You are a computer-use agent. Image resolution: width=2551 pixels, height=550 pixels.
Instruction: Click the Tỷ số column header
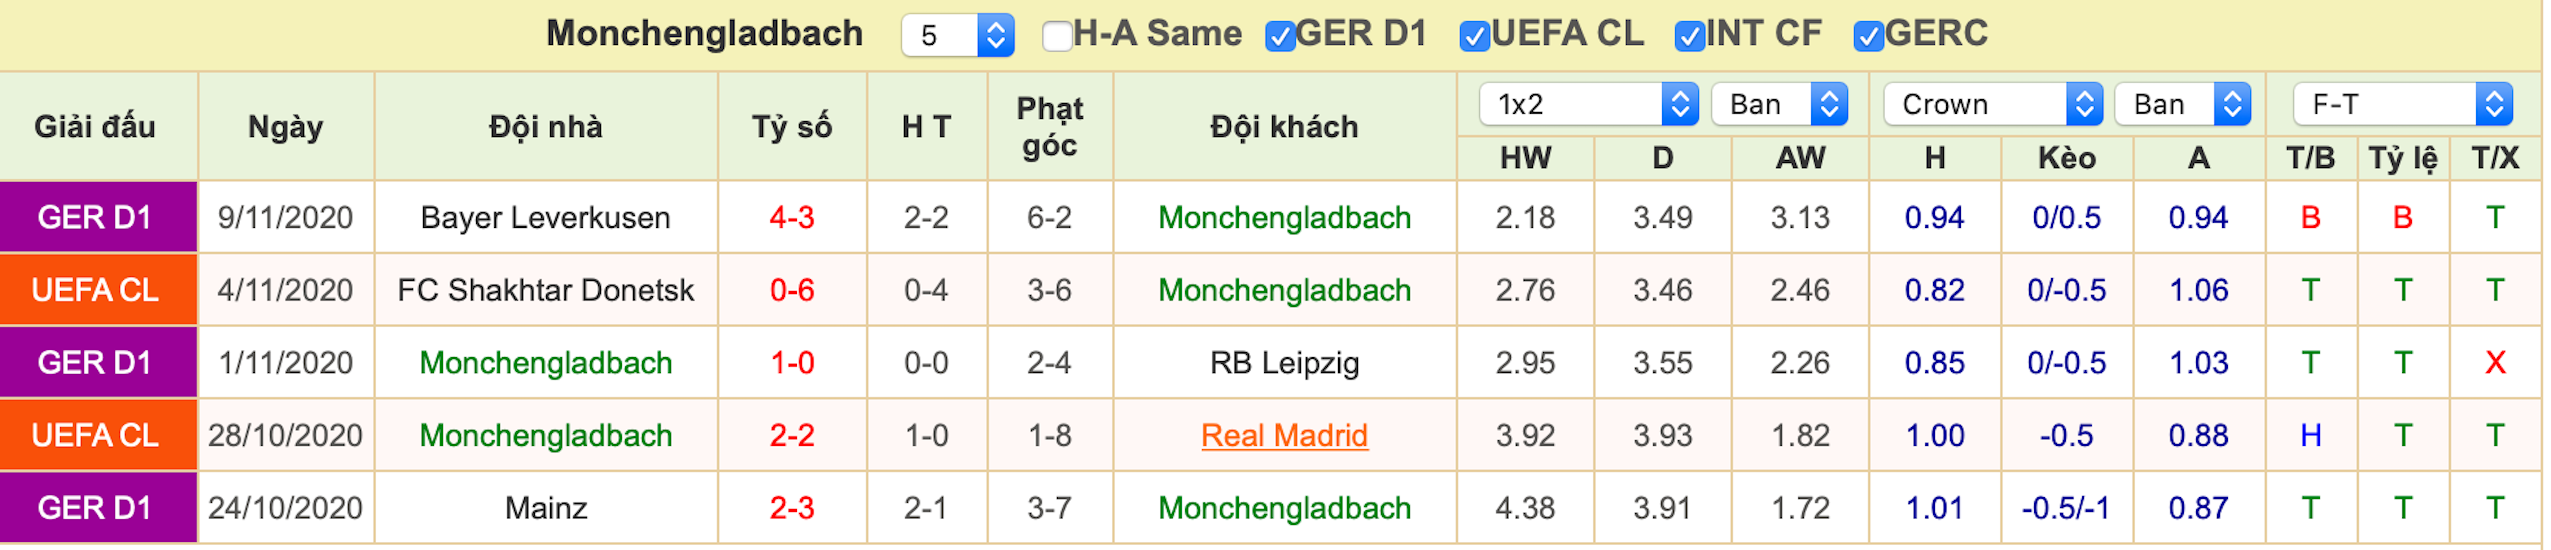791,127
